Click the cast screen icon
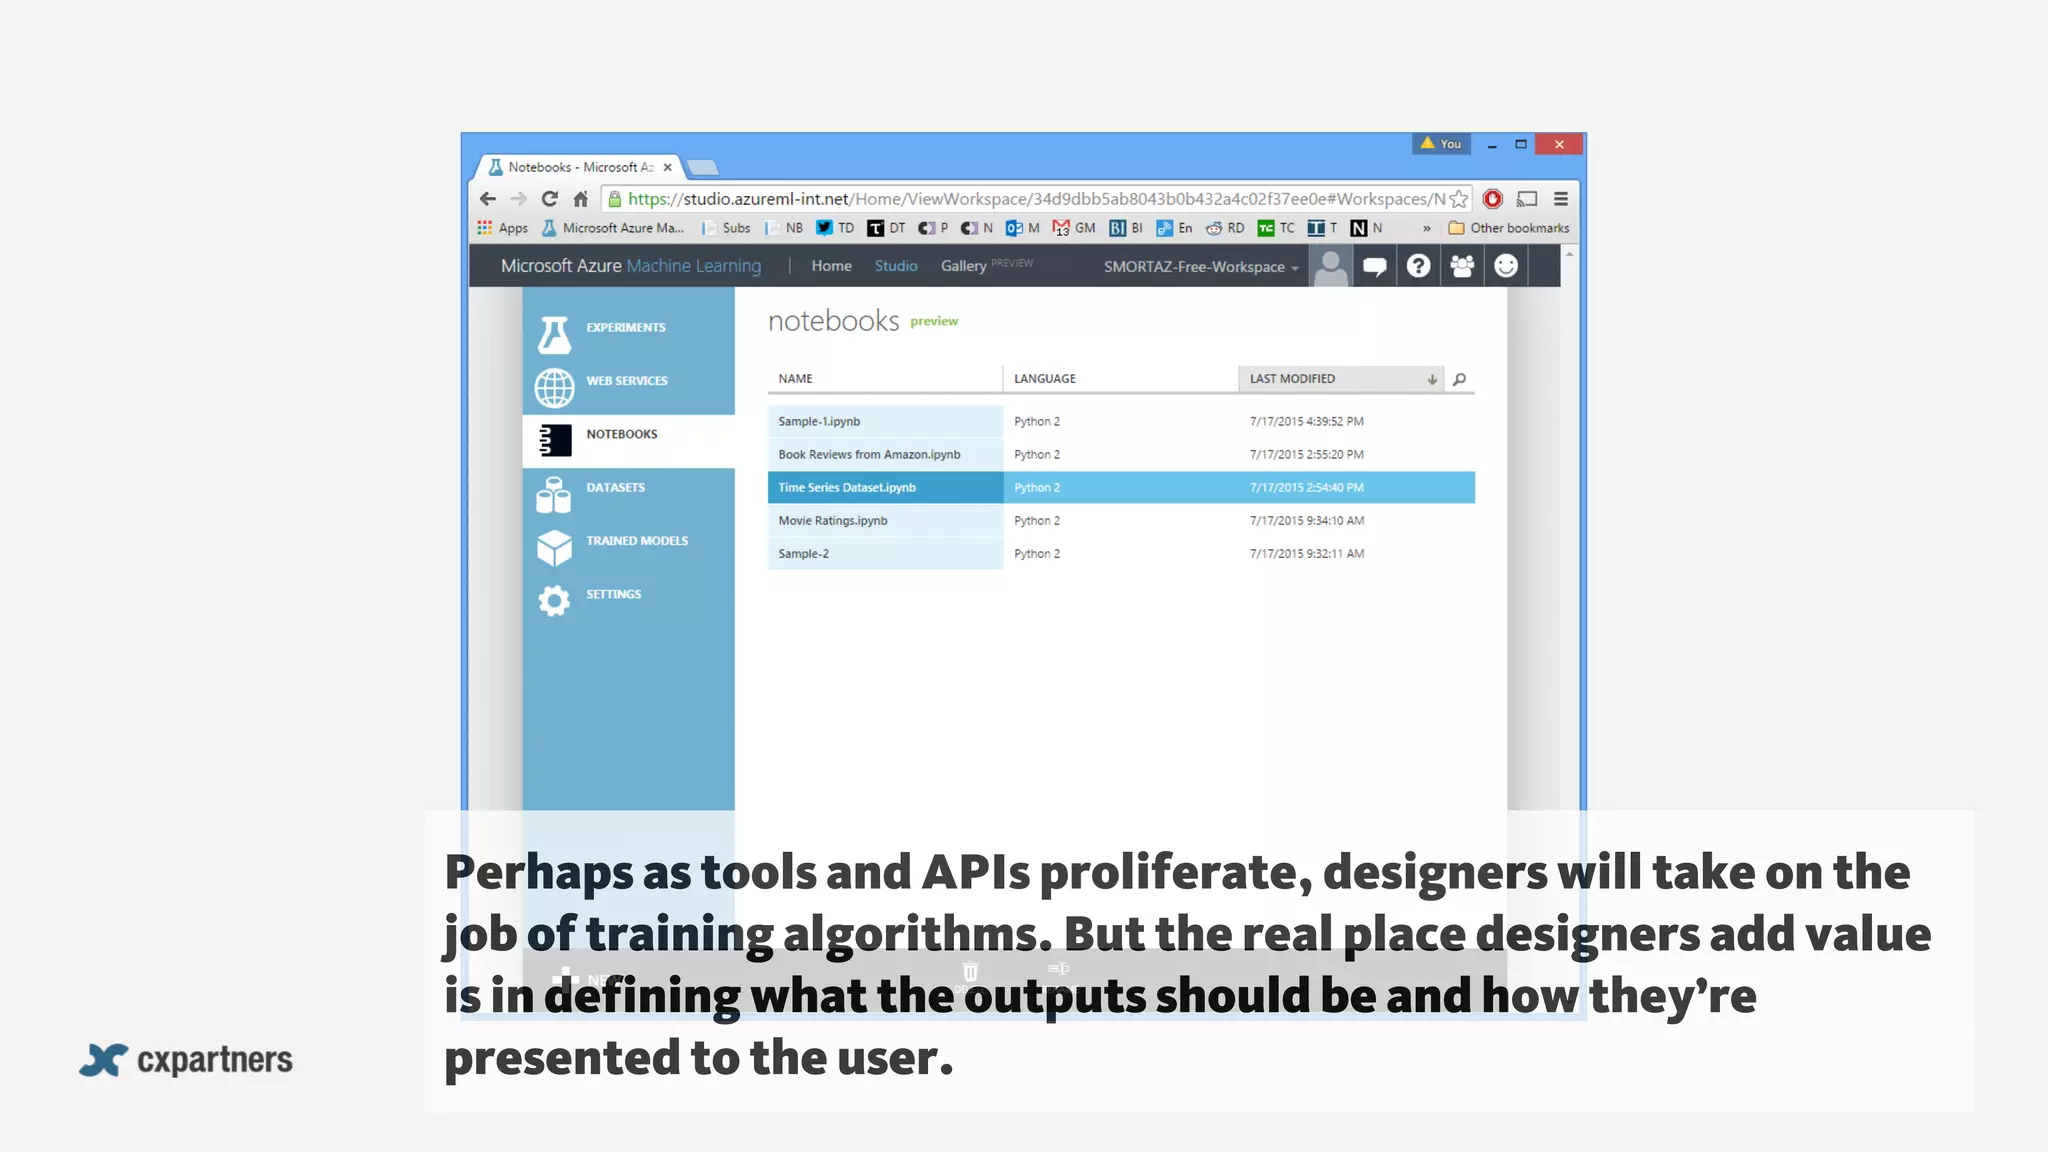Viewport: 2048px width, 1152px height. pos(1527,199)
